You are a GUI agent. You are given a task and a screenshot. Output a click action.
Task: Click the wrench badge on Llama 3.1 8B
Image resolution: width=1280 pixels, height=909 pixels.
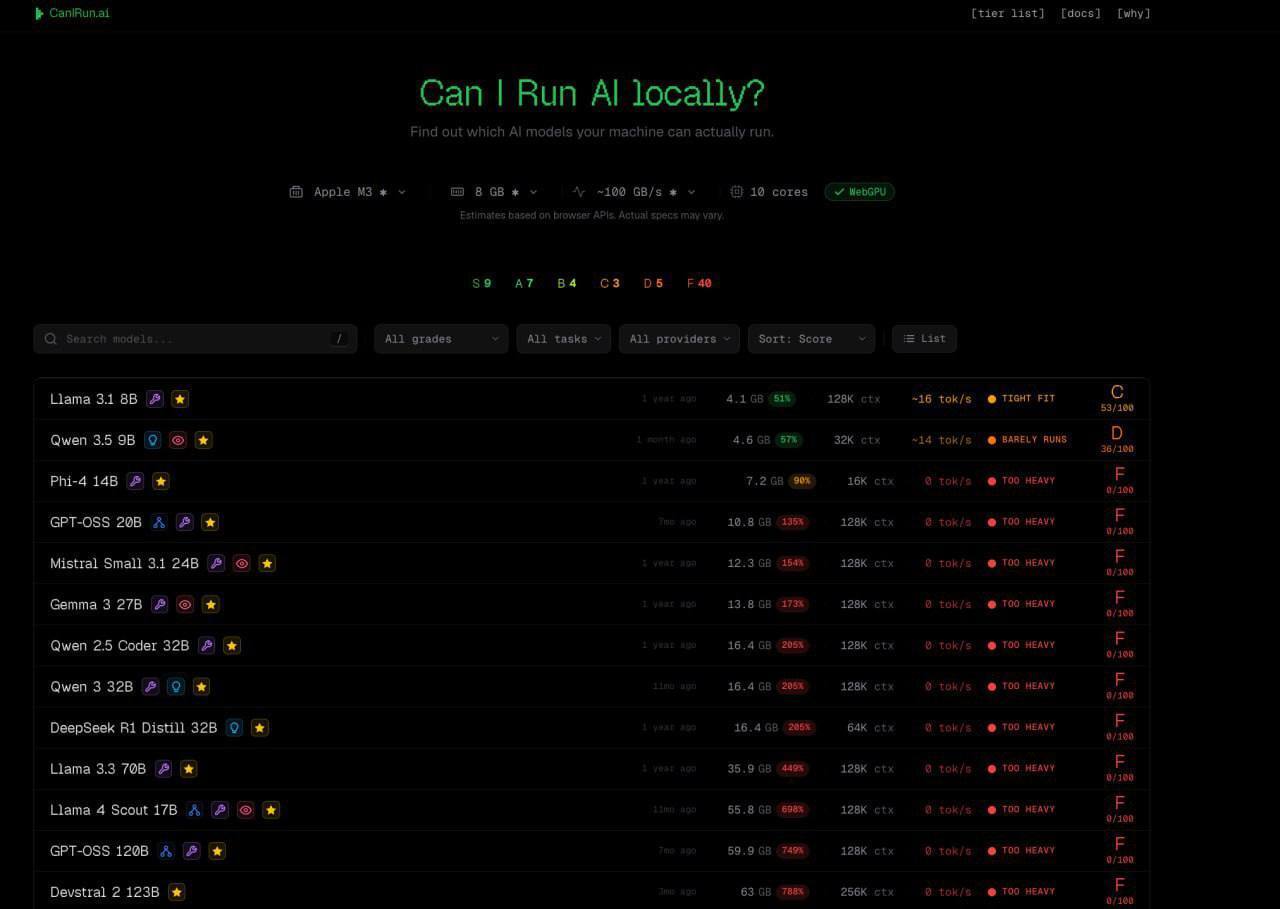pos(155,399)
